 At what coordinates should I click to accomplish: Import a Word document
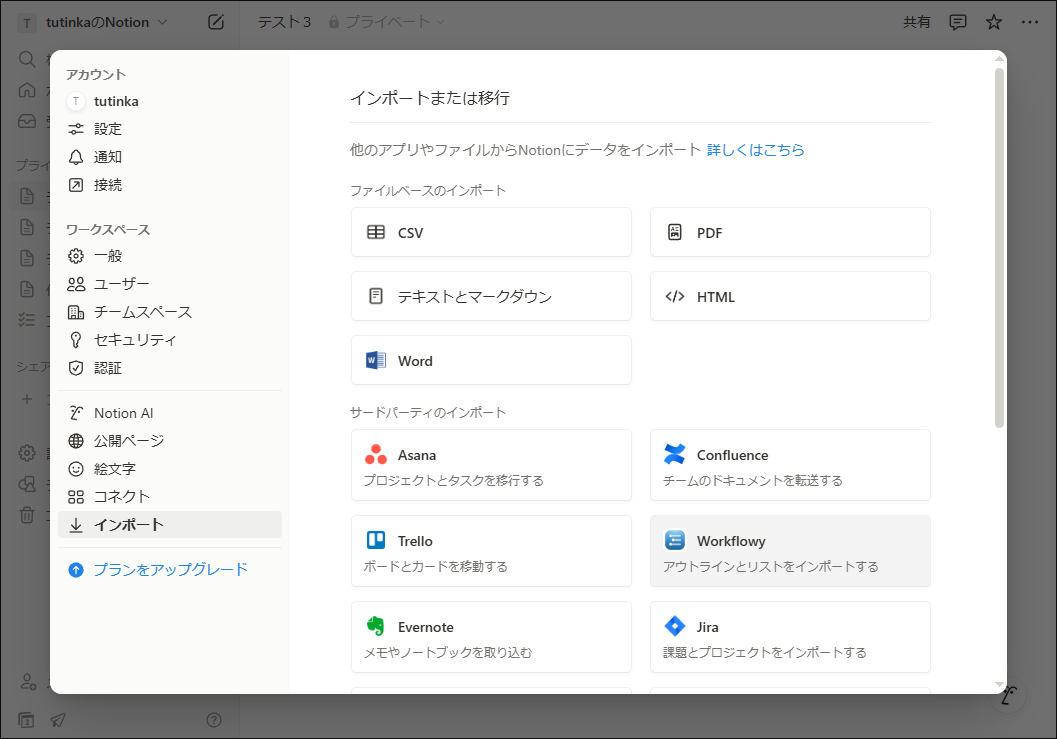pos(491,360)
